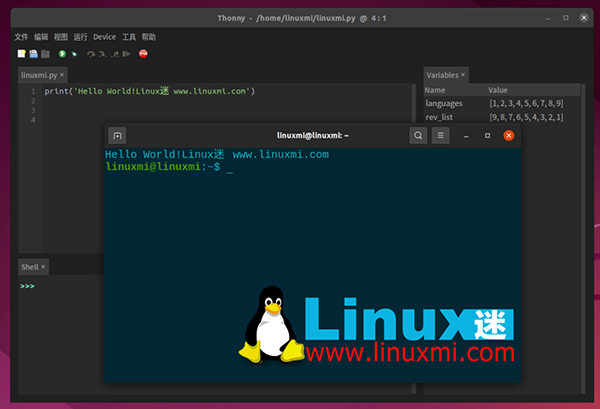Open the terminal hamburger menu
Viewport: 600px width, 409px height.
point(440,135)
